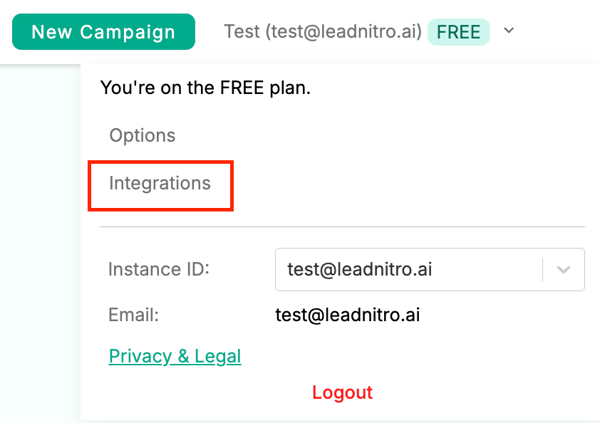
Task: Click the Test account name in header
Action: (240, 32)
